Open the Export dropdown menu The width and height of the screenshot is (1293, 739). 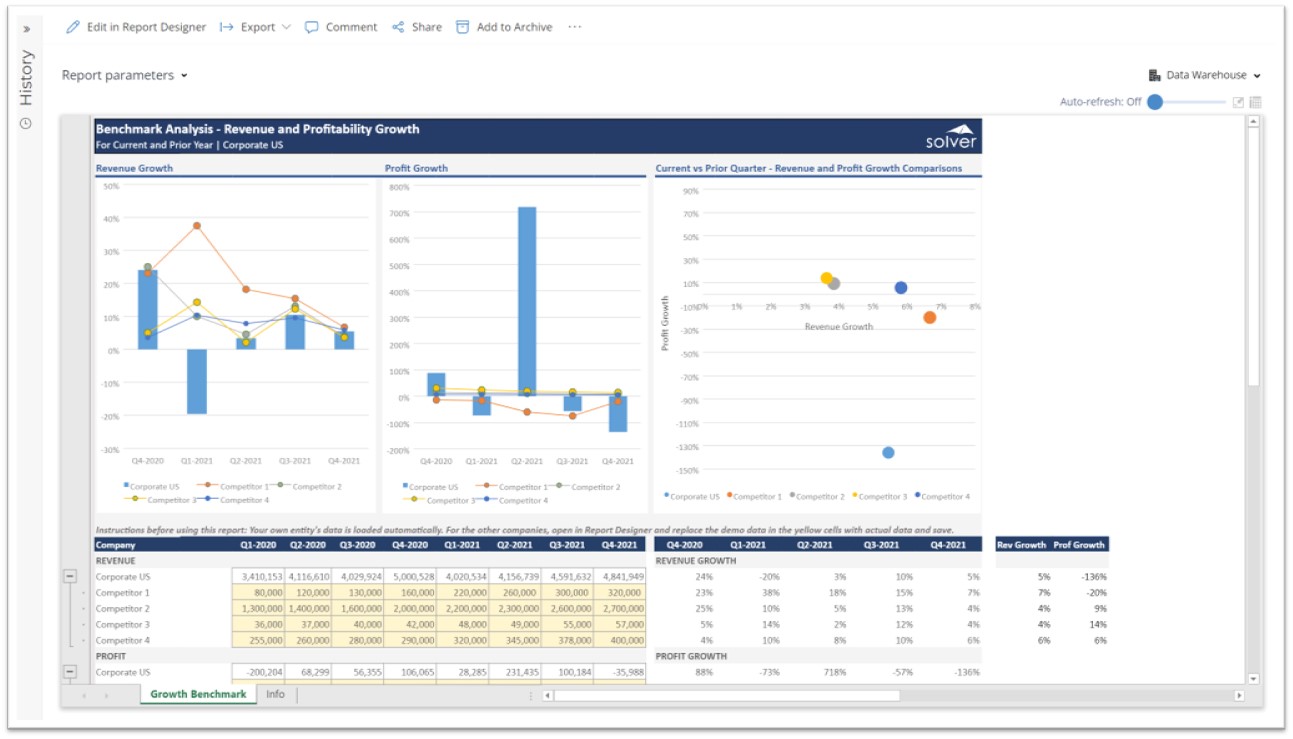[x=256, y=27]
